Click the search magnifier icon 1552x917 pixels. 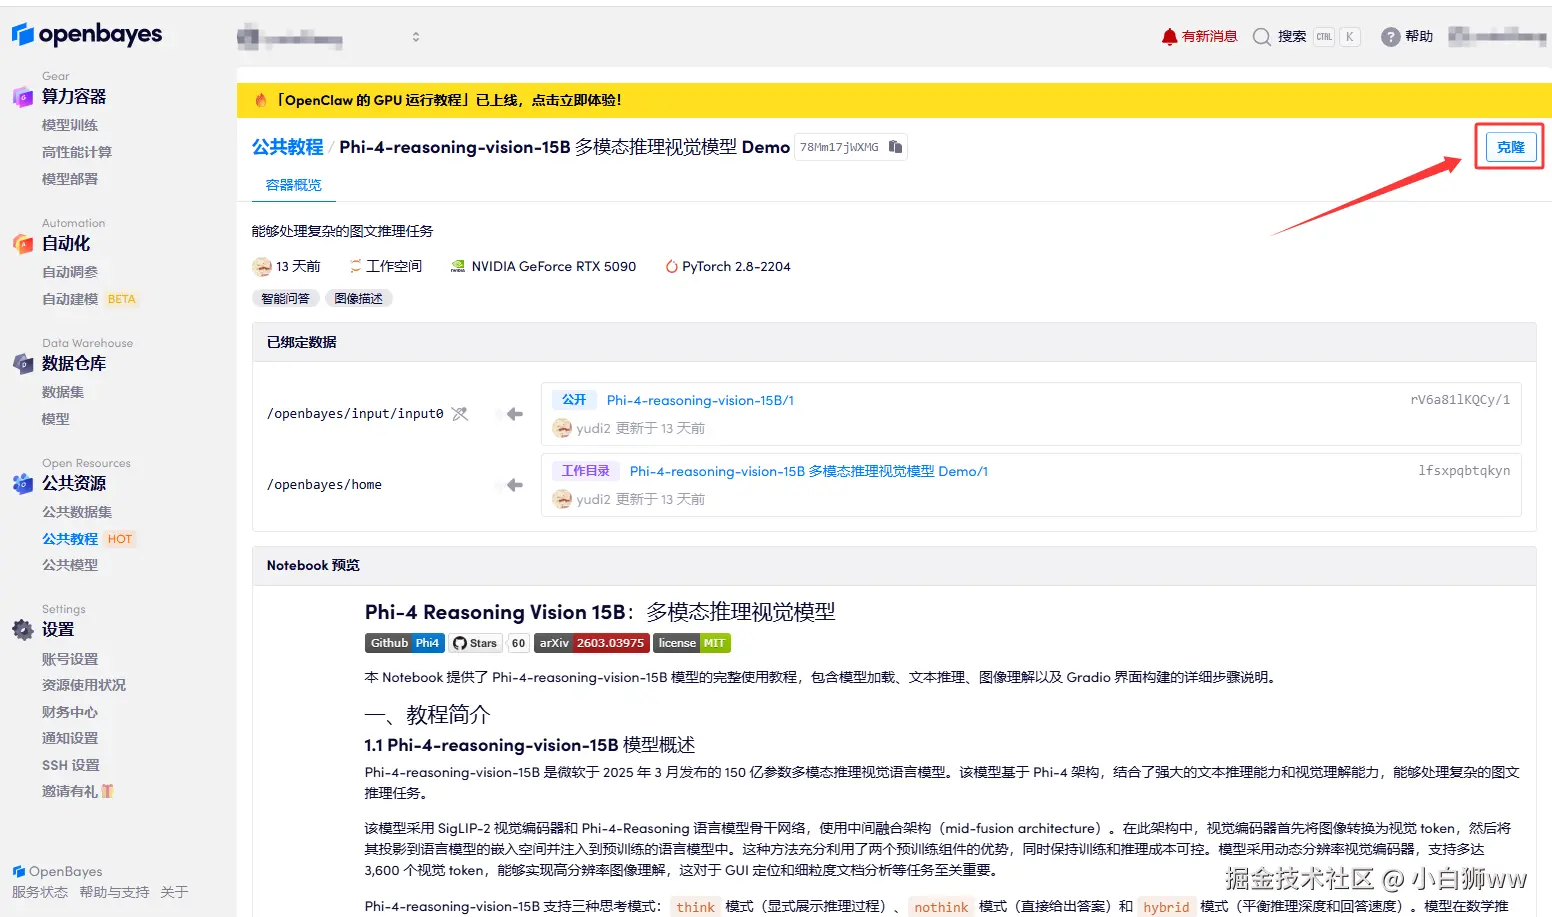coord(1262,37)
